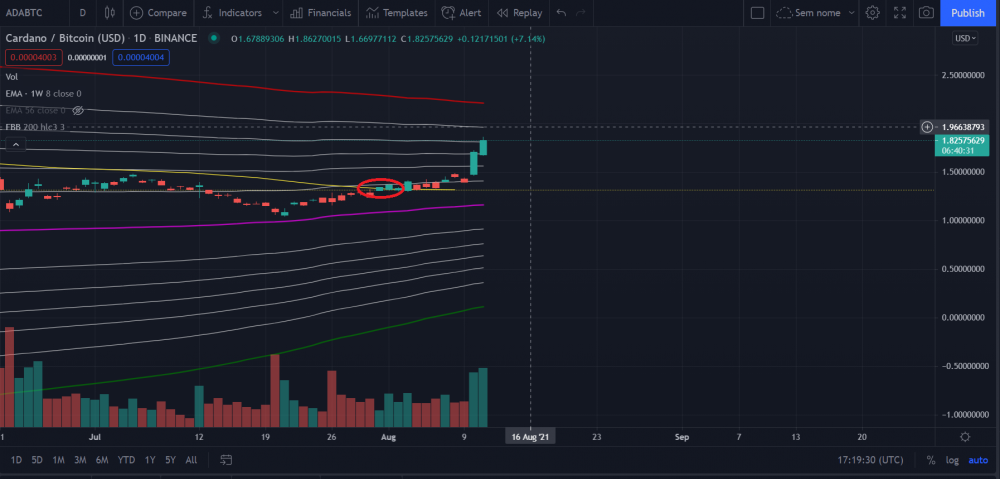This screenshot has height=479, width=1000.
Task: Collapse the indicator legend list
Action: [16, 145]
